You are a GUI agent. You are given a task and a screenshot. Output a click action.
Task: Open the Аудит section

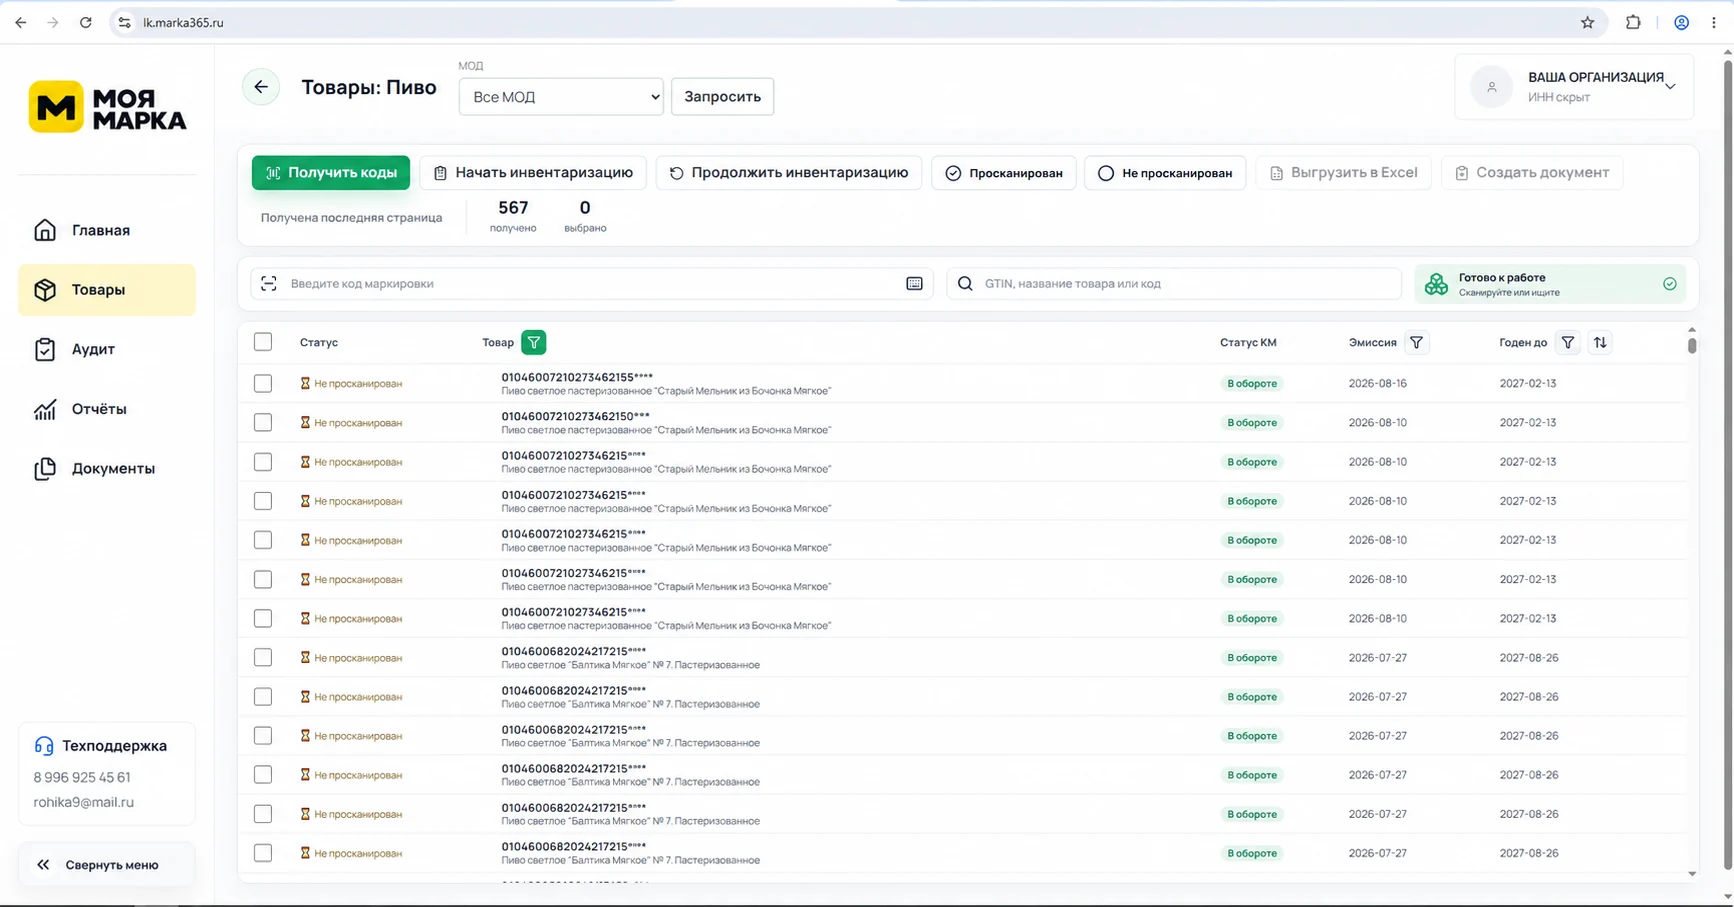pyautogui.click(x=106, y=349)
